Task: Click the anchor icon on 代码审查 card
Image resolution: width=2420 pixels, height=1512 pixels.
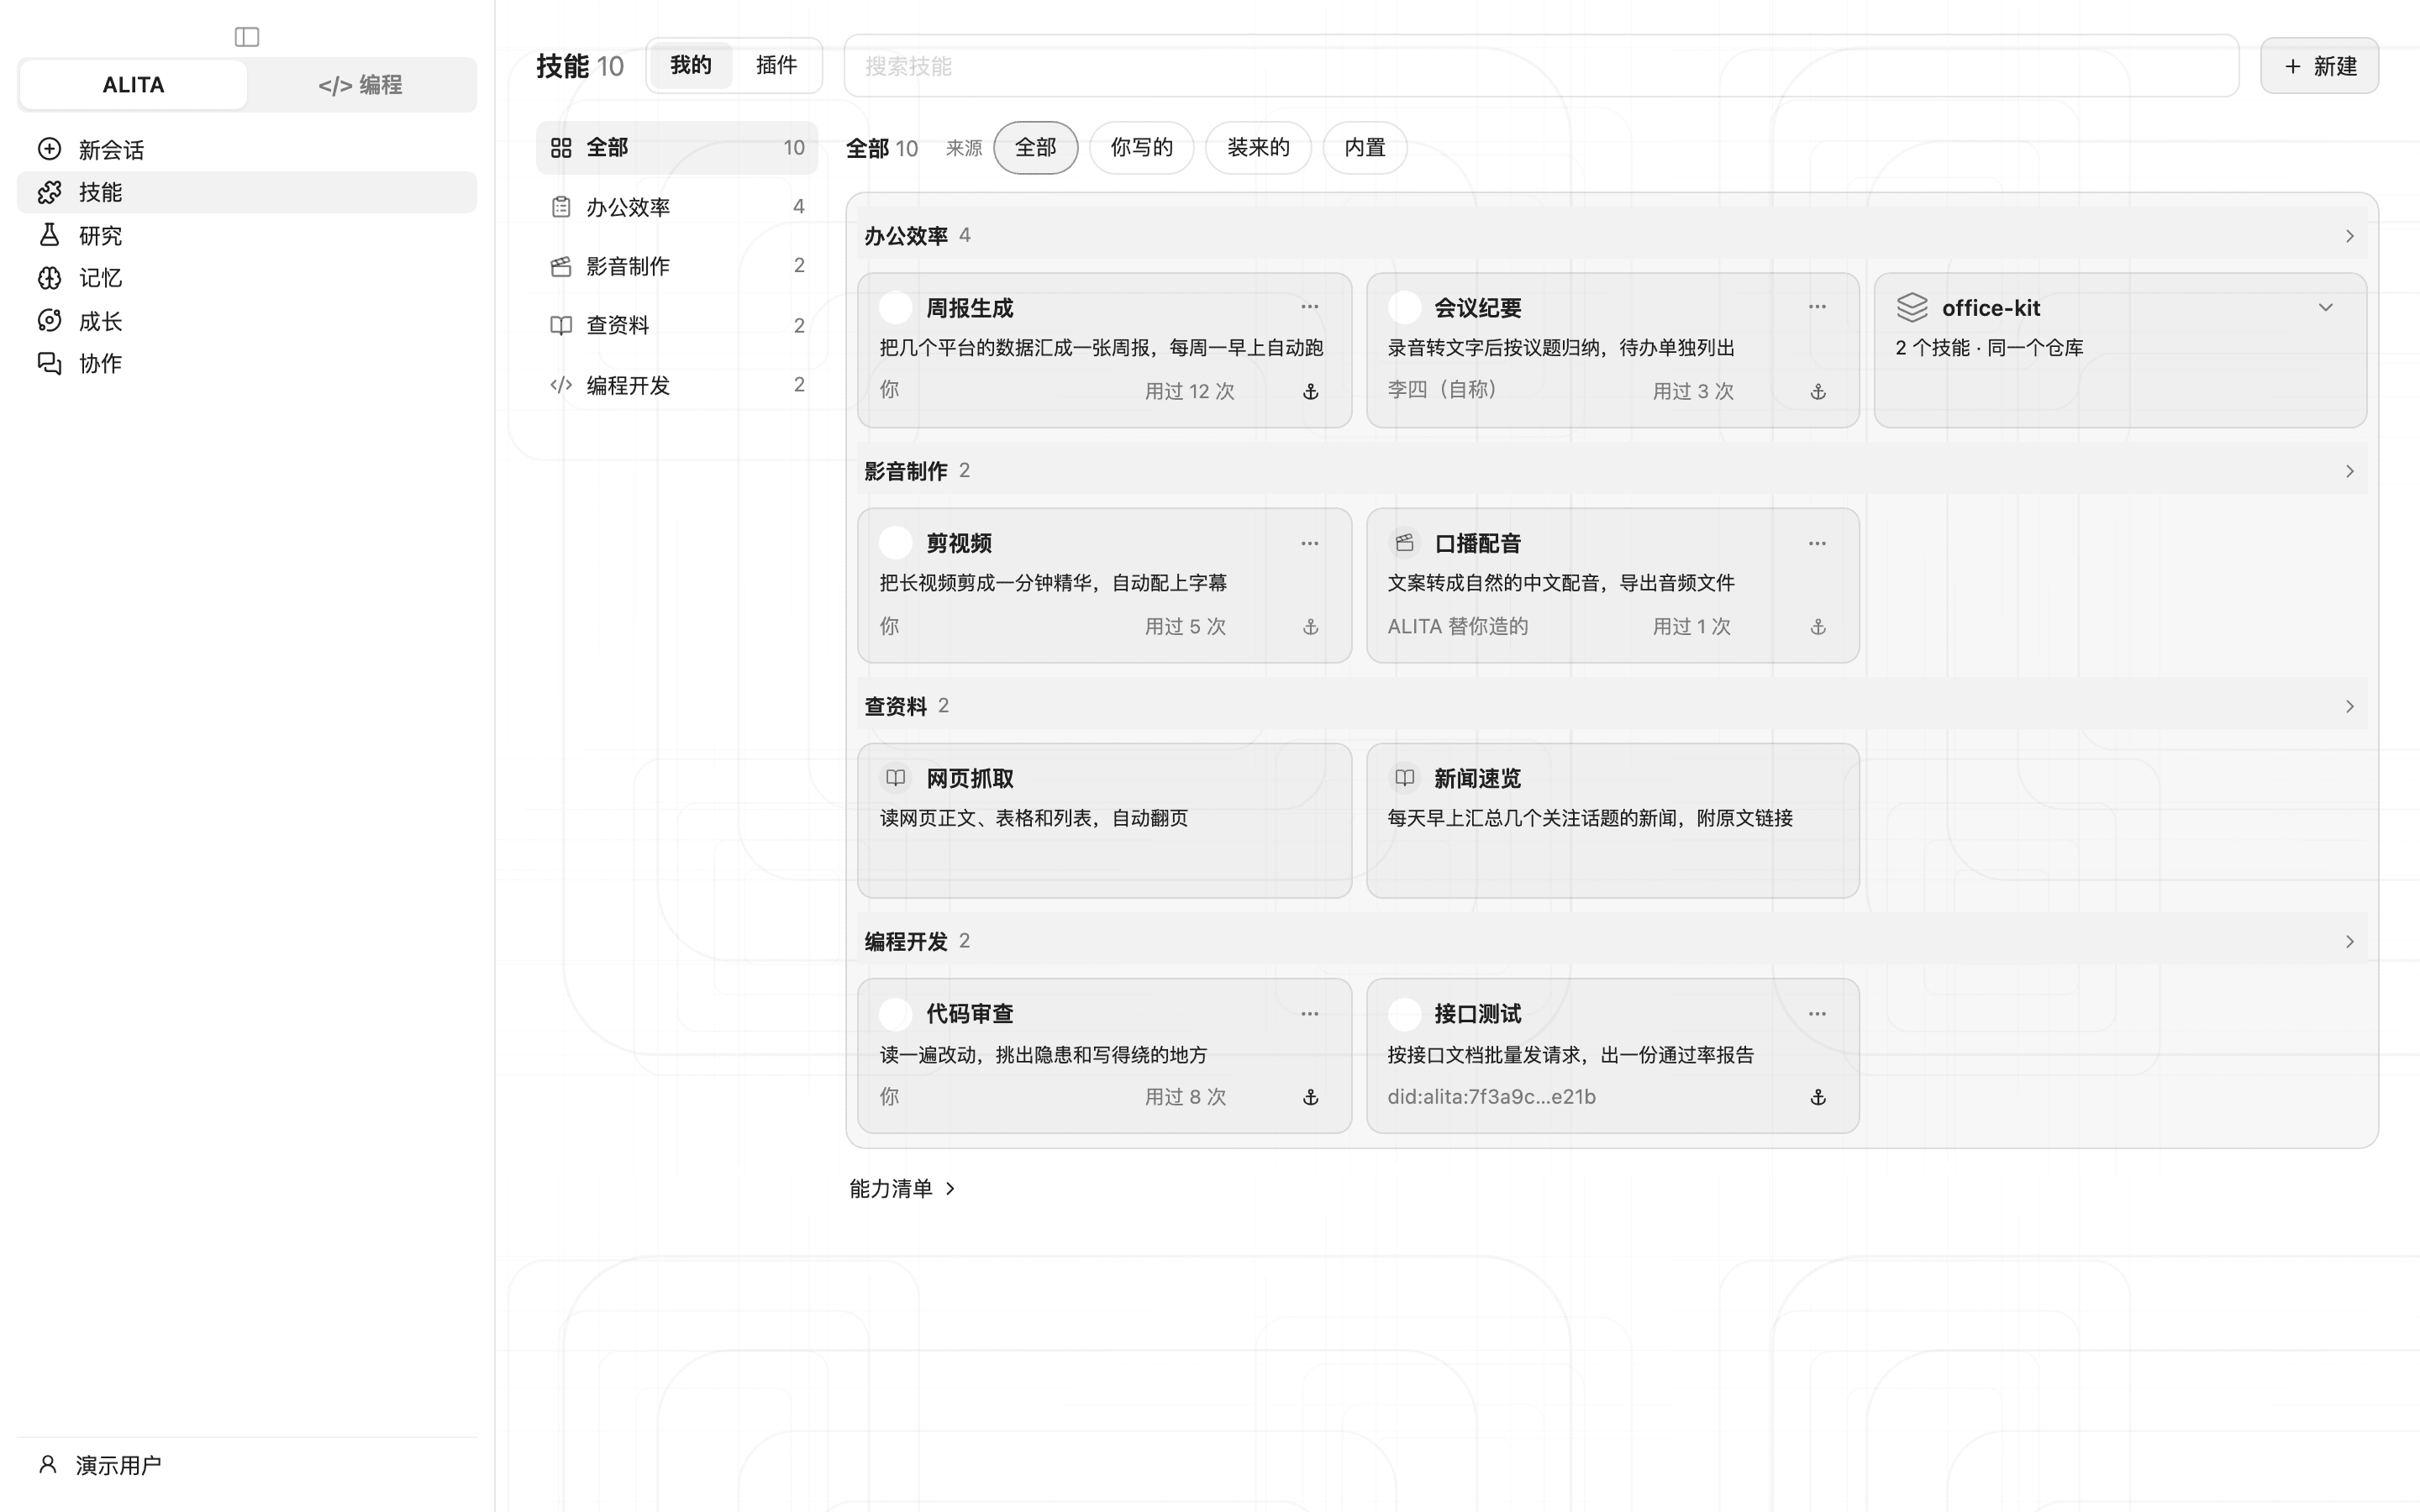Action: click(x=1310, y=1097)
